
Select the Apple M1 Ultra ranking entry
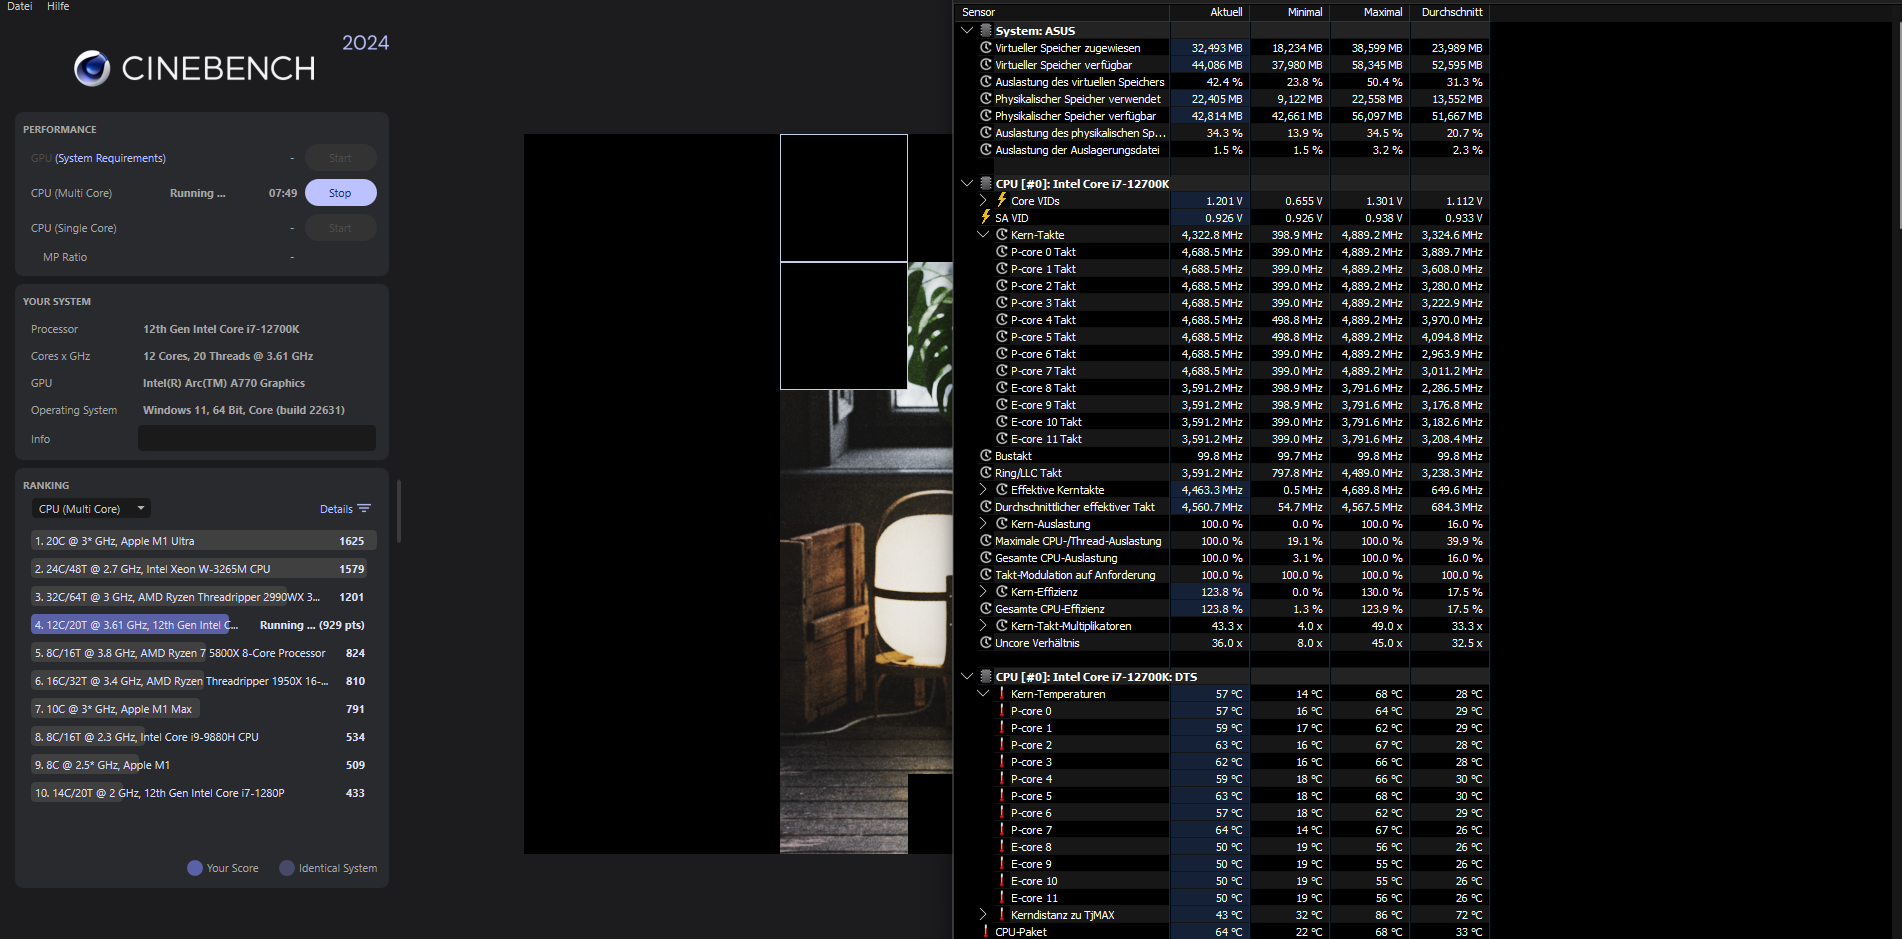point(203,541)
